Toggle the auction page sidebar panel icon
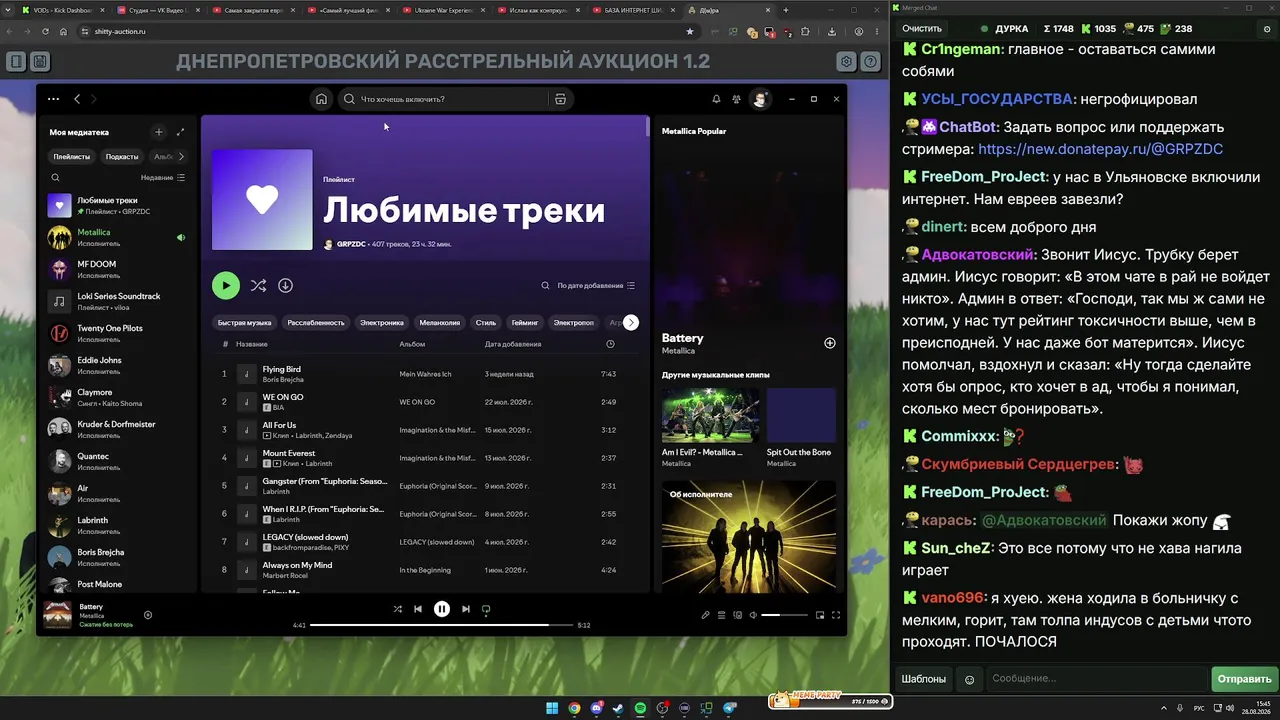Image resolution: width=1280 pixels, height=720 pixels. pyautogui.click(x=16, y=62)
